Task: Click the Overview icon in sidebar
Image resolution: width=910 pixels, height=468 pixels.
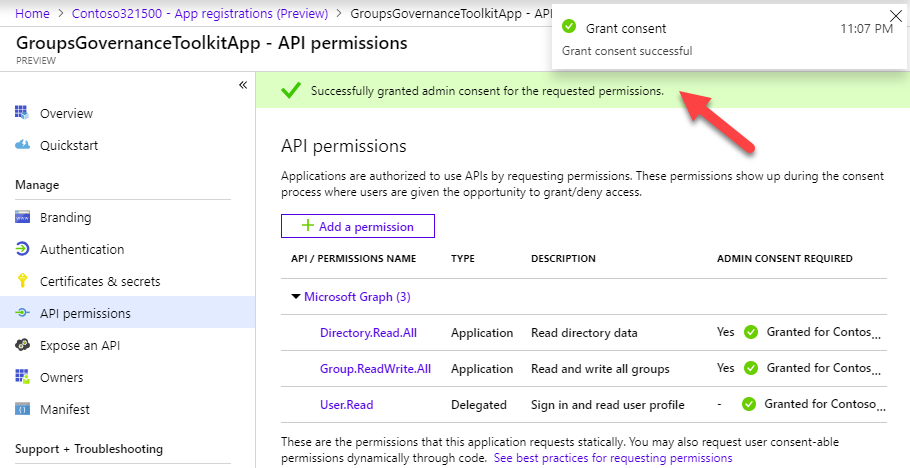Action: click(x=22, y=113)
